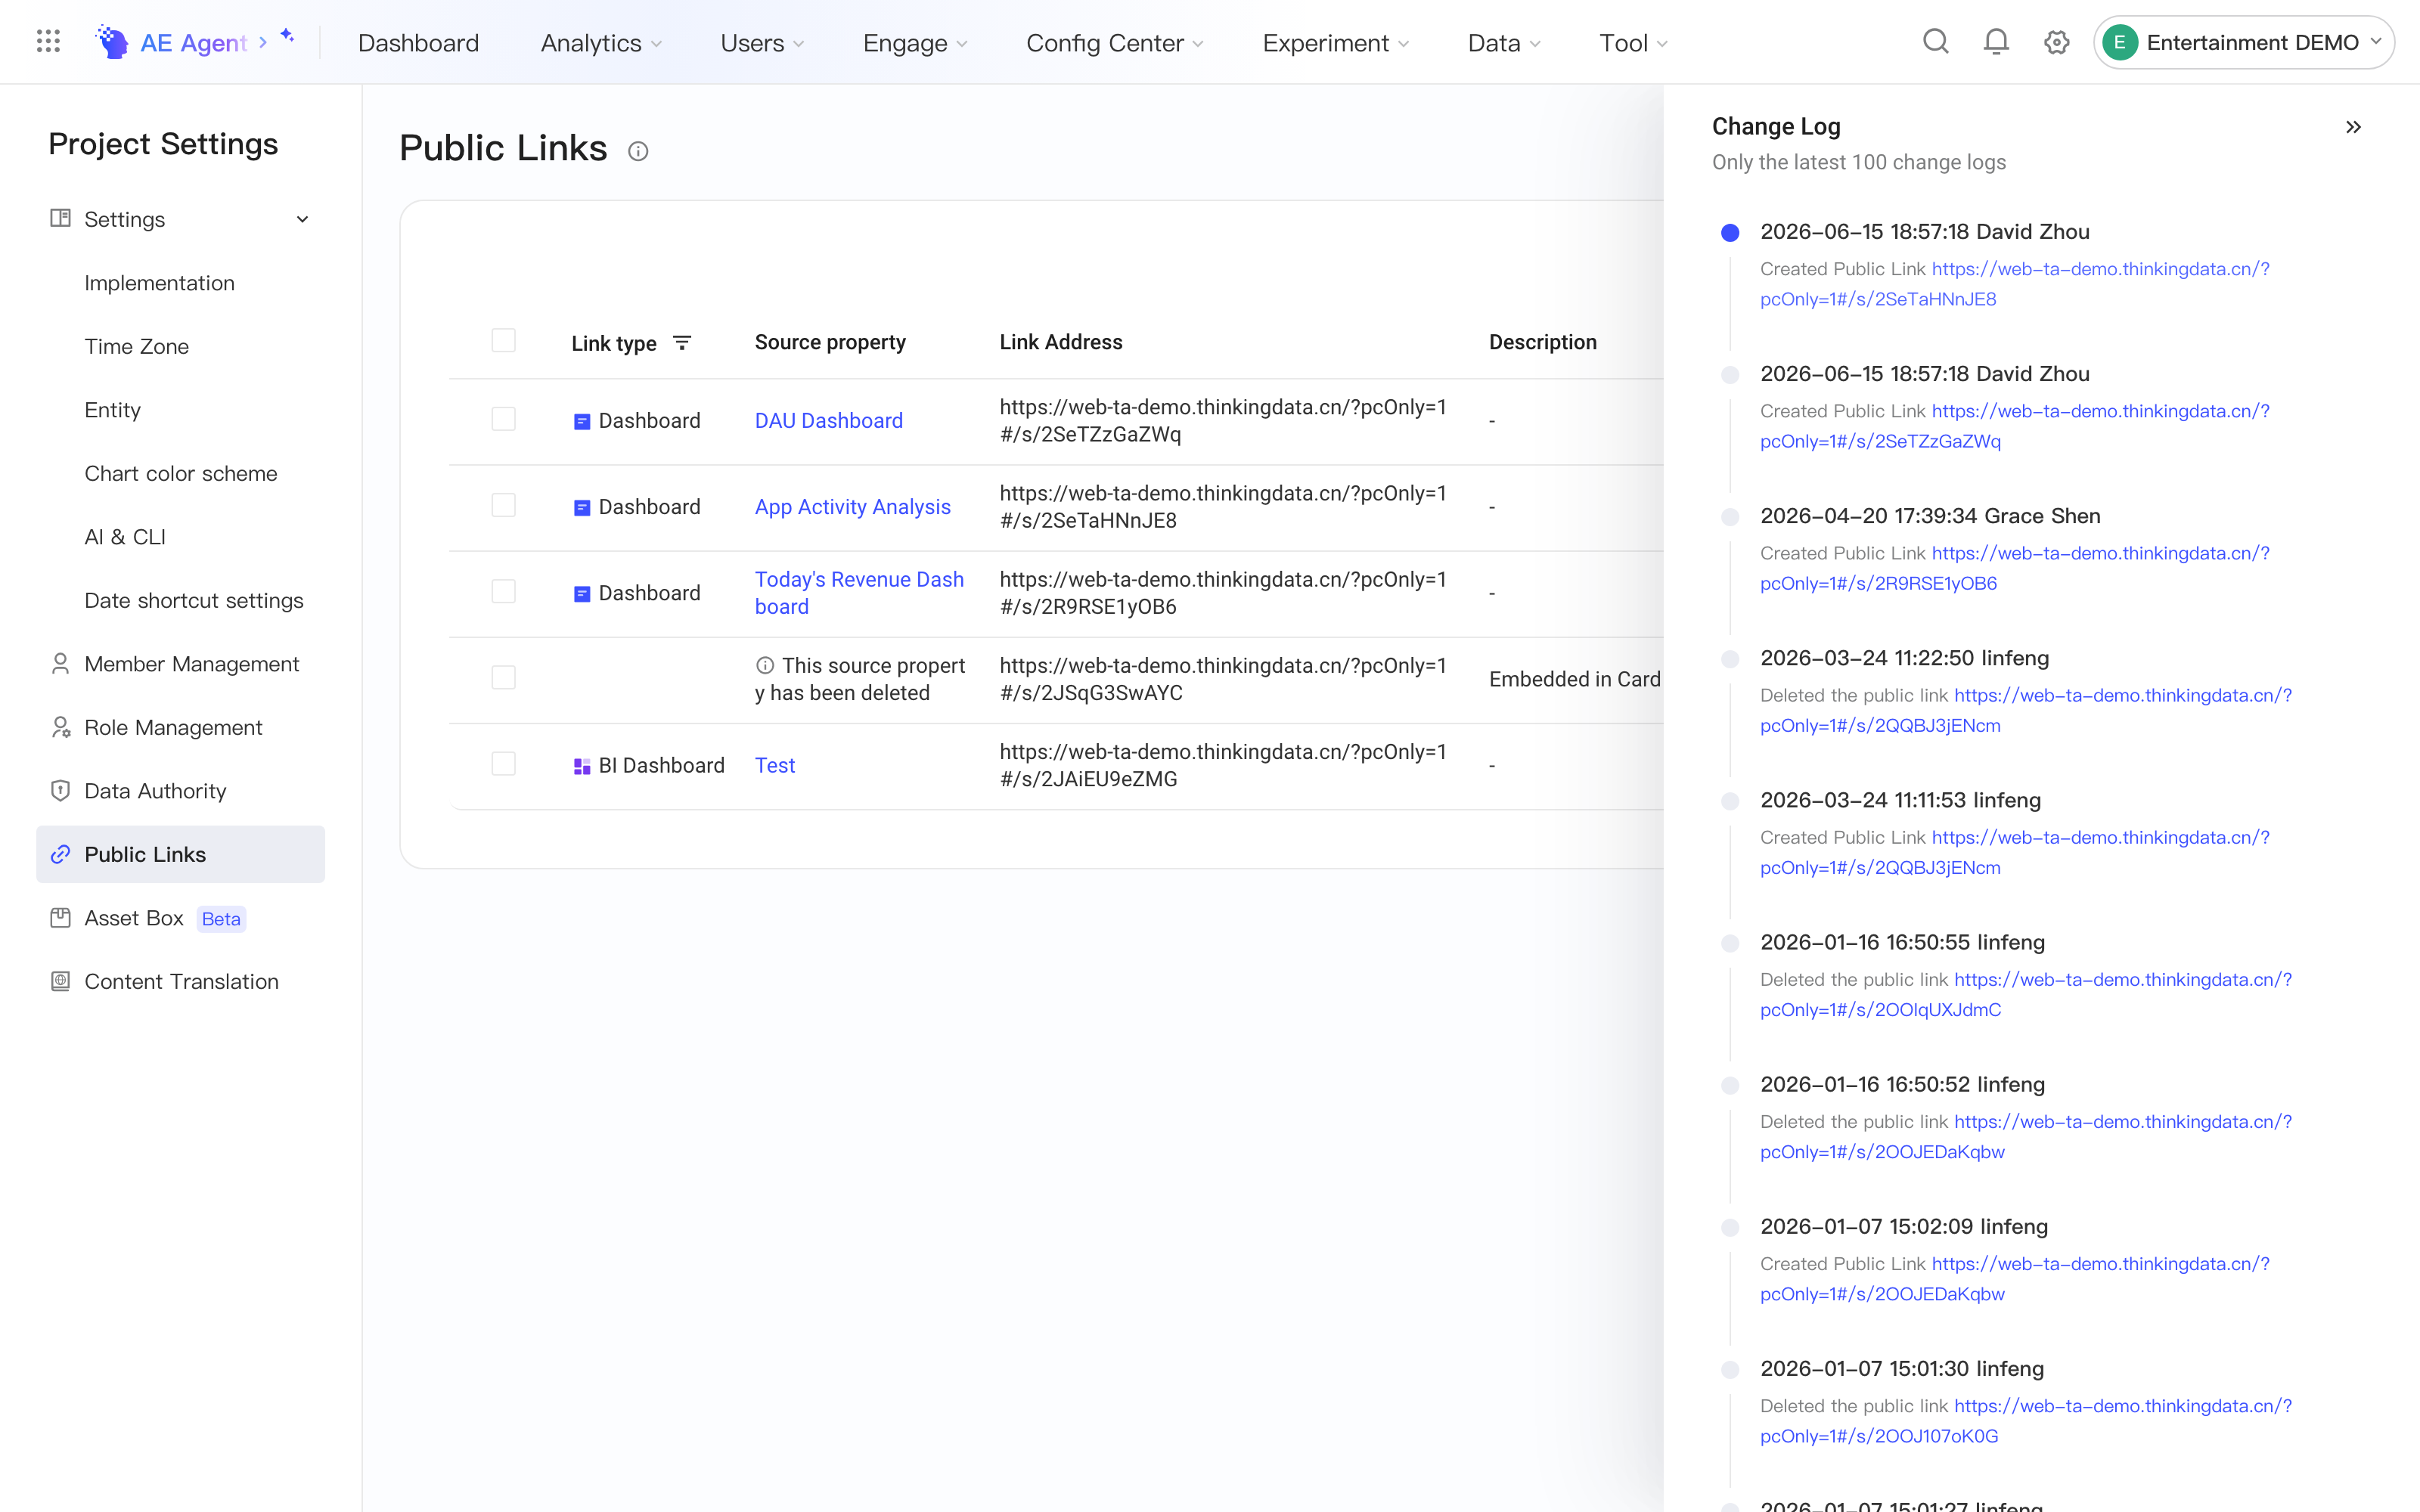The image size is (2420, 1512).
Task: Click the BI Dashboard type icon in Test row
Action: pyautogui.click(x=582, y=766)
